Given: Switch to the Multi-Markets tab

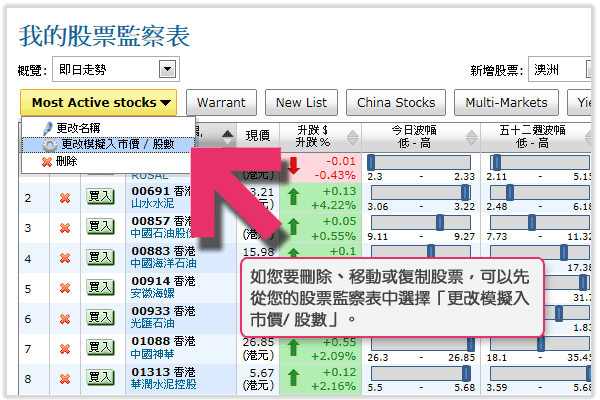Looking at the screenshot, I should tap(506, 103).
